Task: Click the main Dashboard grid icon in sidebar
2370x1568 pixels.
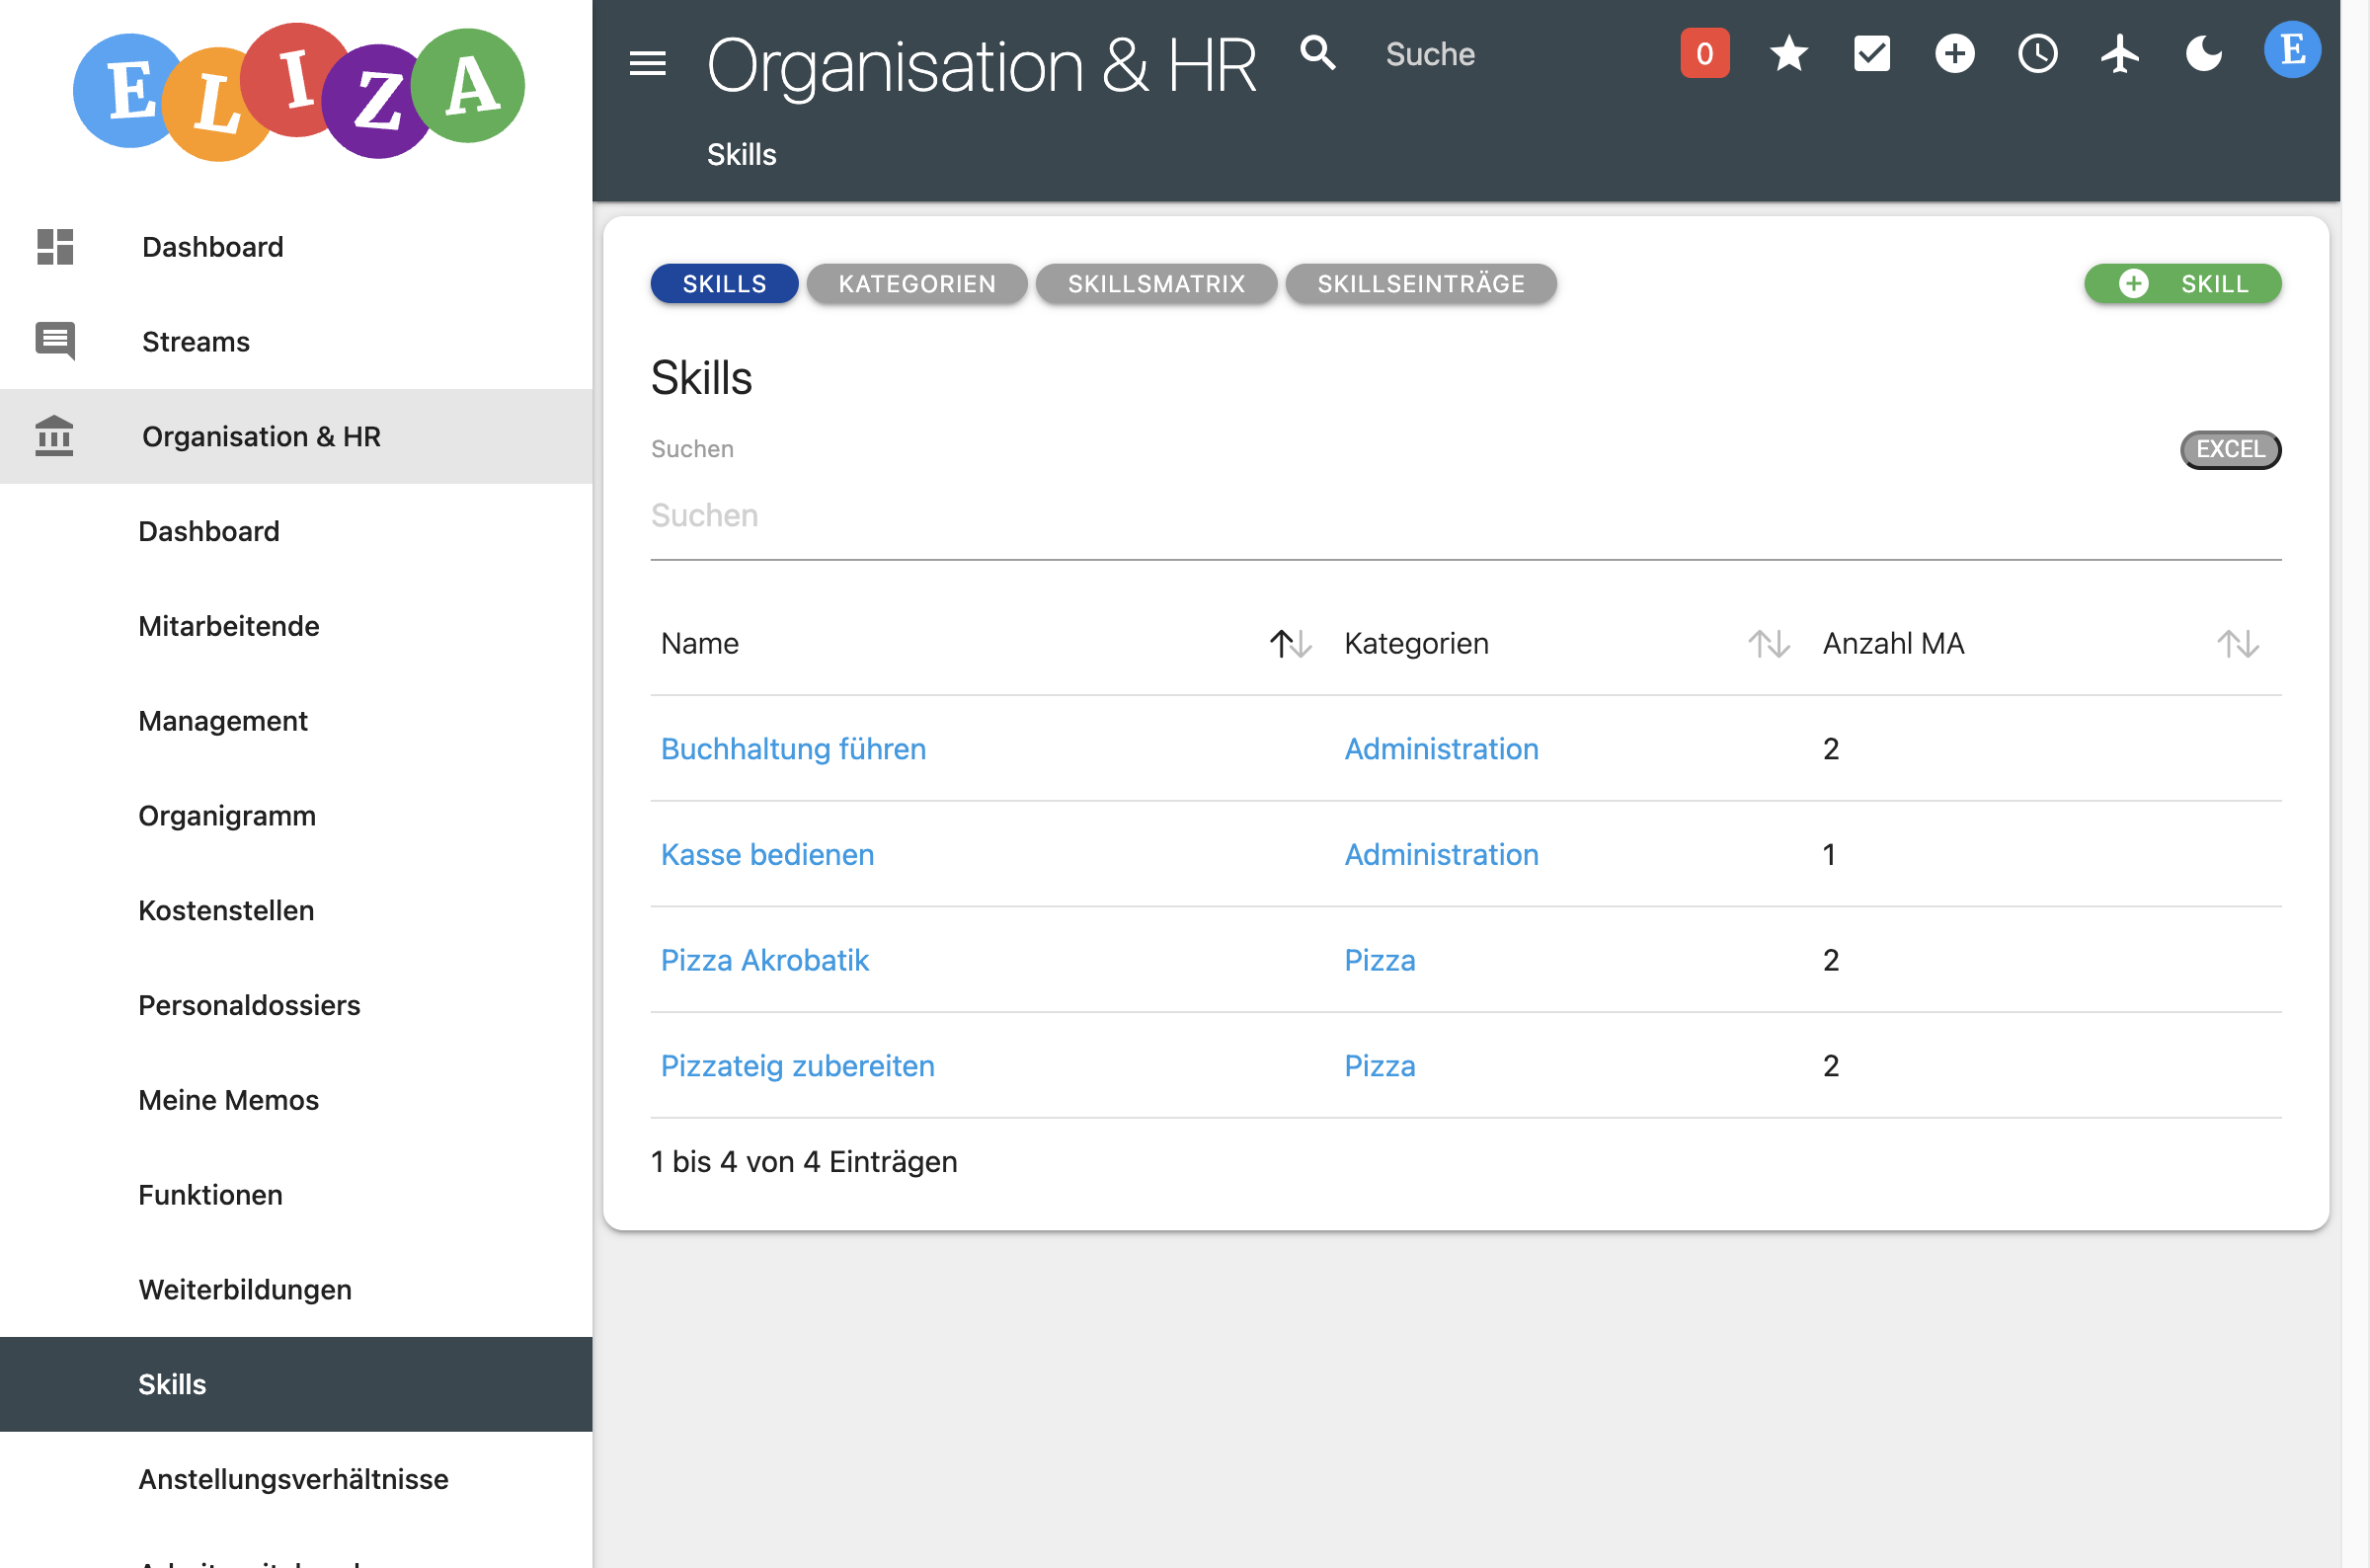Action: pyautogui.click(x=55, y=247)
